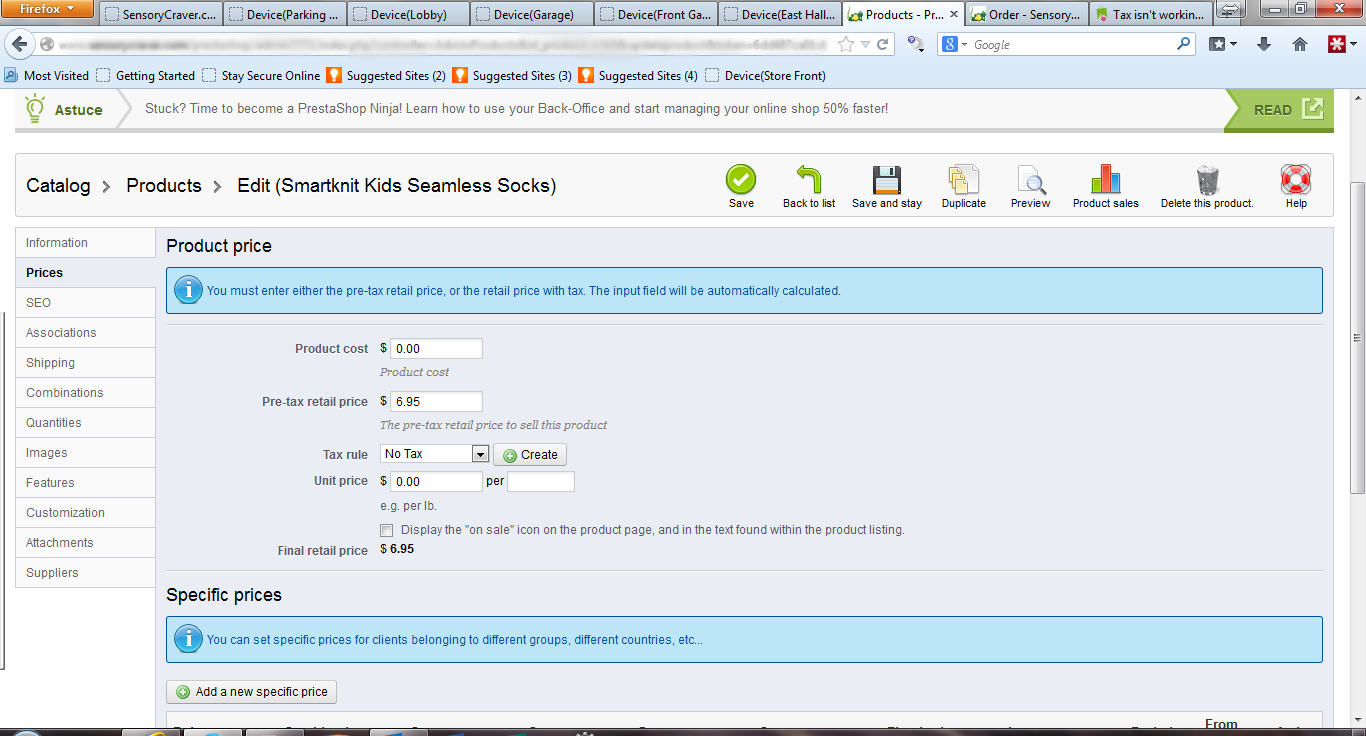The height and width of the screenshot is (736, 1366).
Task: Open the Suppliers product tab
Action: coord(85,573)
